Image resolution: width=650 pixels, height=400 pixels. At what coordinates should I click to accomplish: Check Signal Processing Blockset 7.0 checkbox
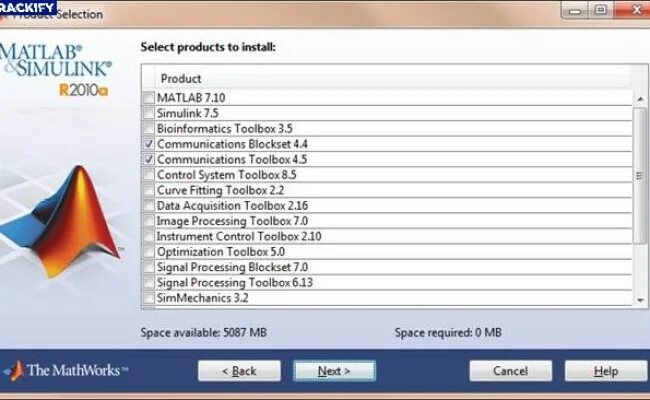coord(148,267)
